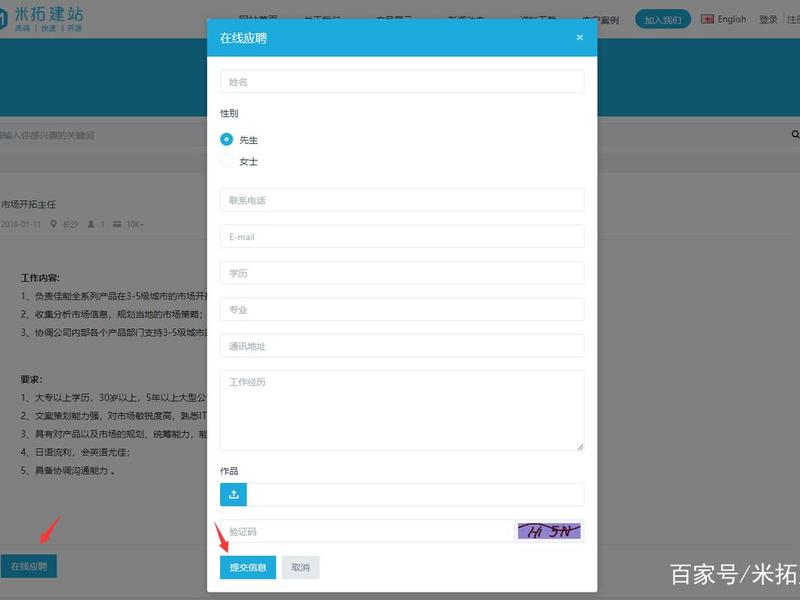Click the job title 市场开拓主任

29,204
